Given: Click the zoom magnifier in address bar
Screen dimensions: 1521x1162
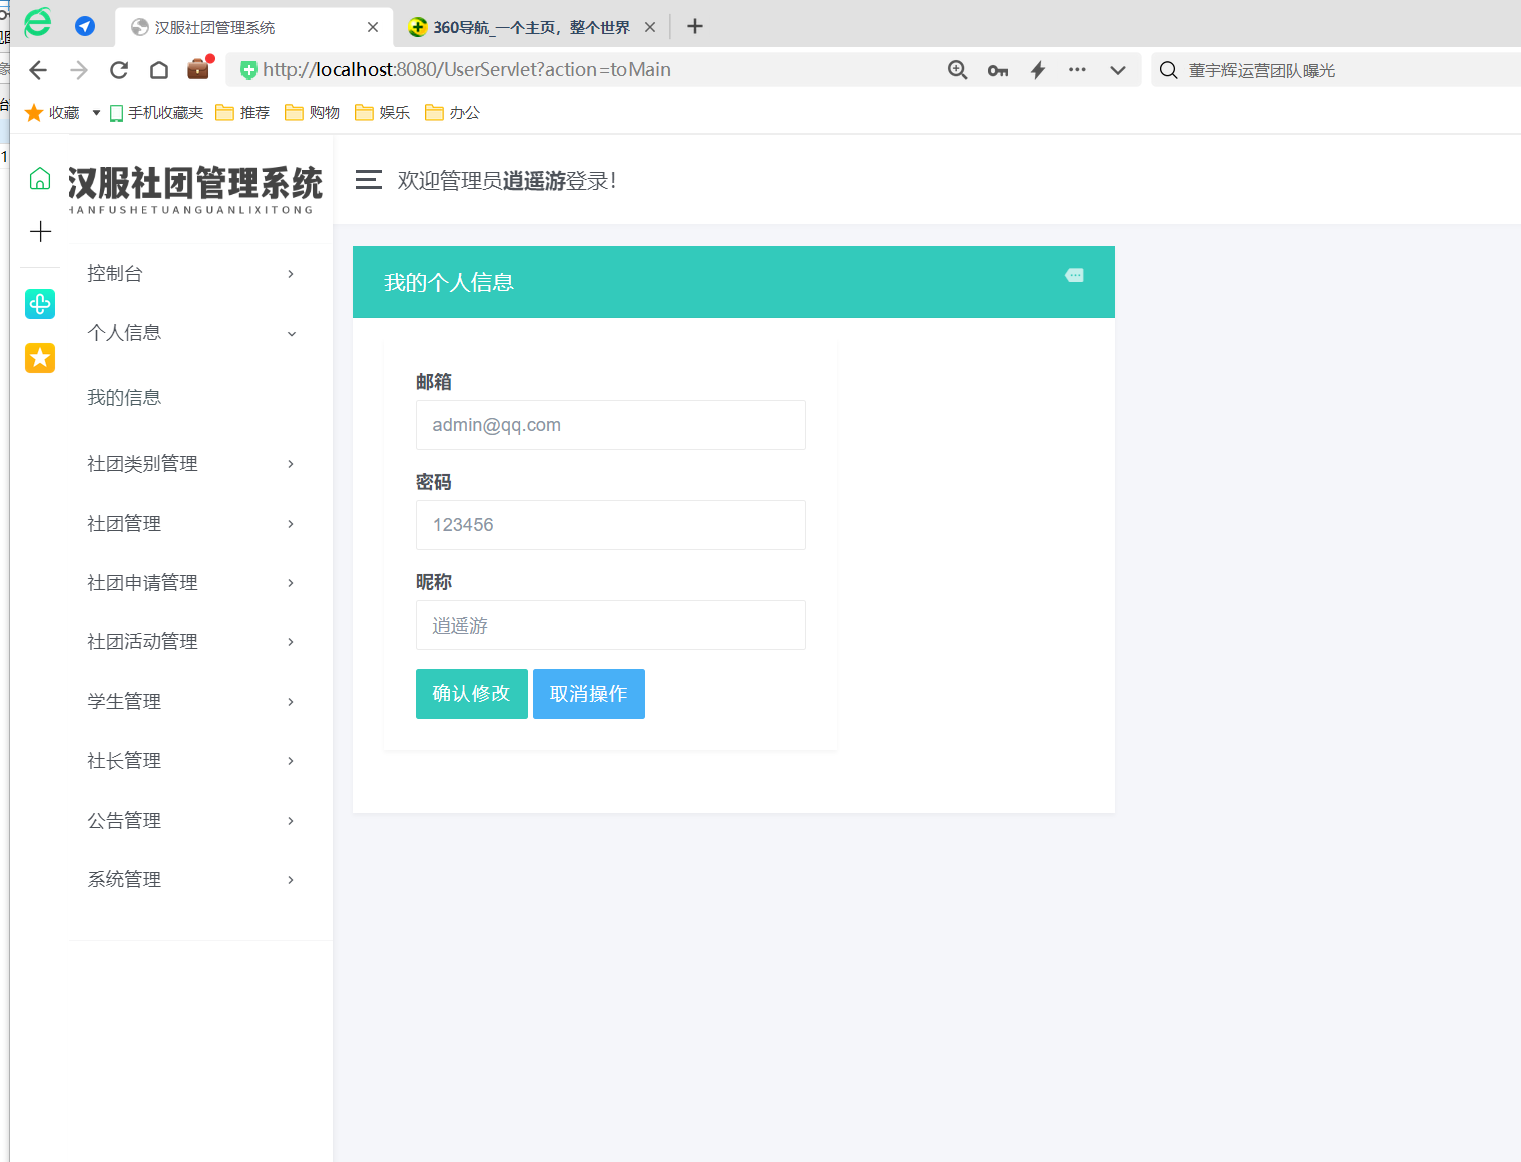Looking at the screenshot, I should pyautogui.click(x=958, y=70).
